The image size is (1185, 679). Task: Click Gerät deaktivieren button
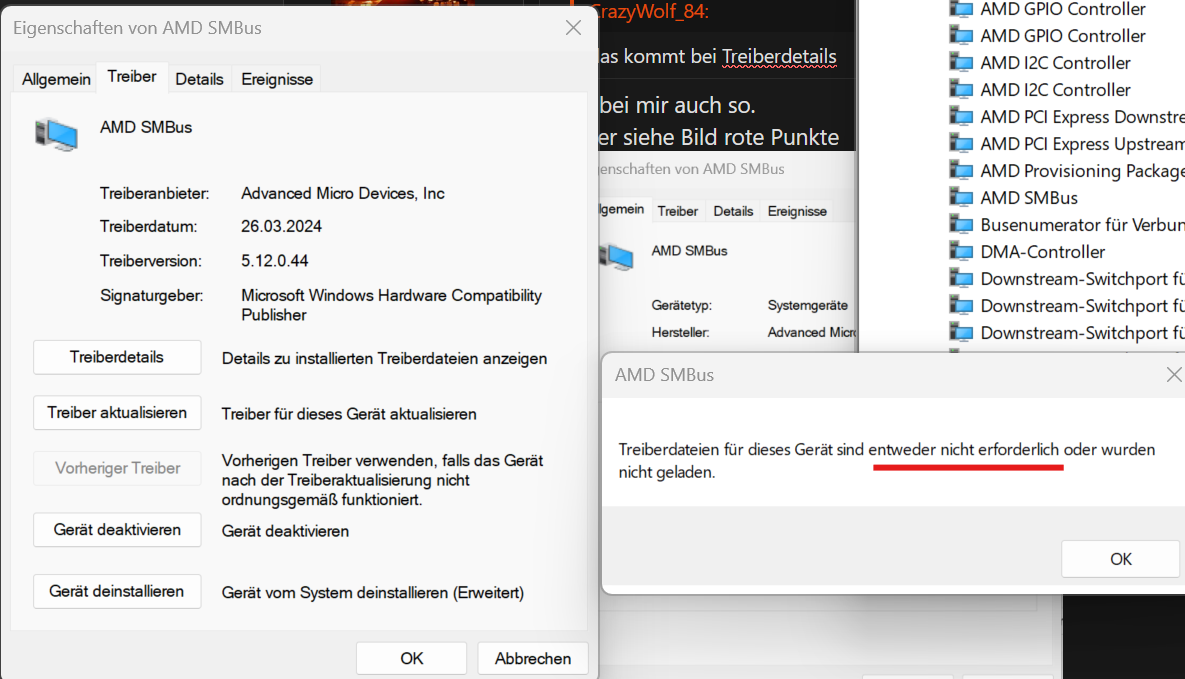(117, 530)
